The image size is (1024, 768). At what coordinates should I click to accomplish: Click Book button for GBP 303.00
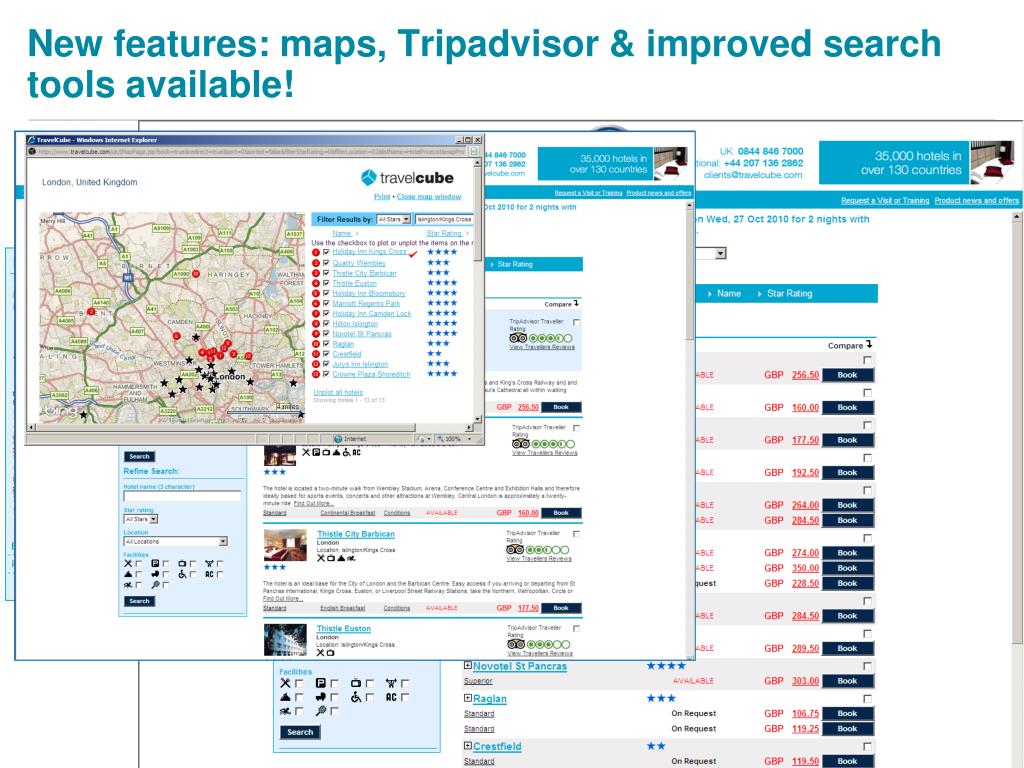tap(847, 680)
